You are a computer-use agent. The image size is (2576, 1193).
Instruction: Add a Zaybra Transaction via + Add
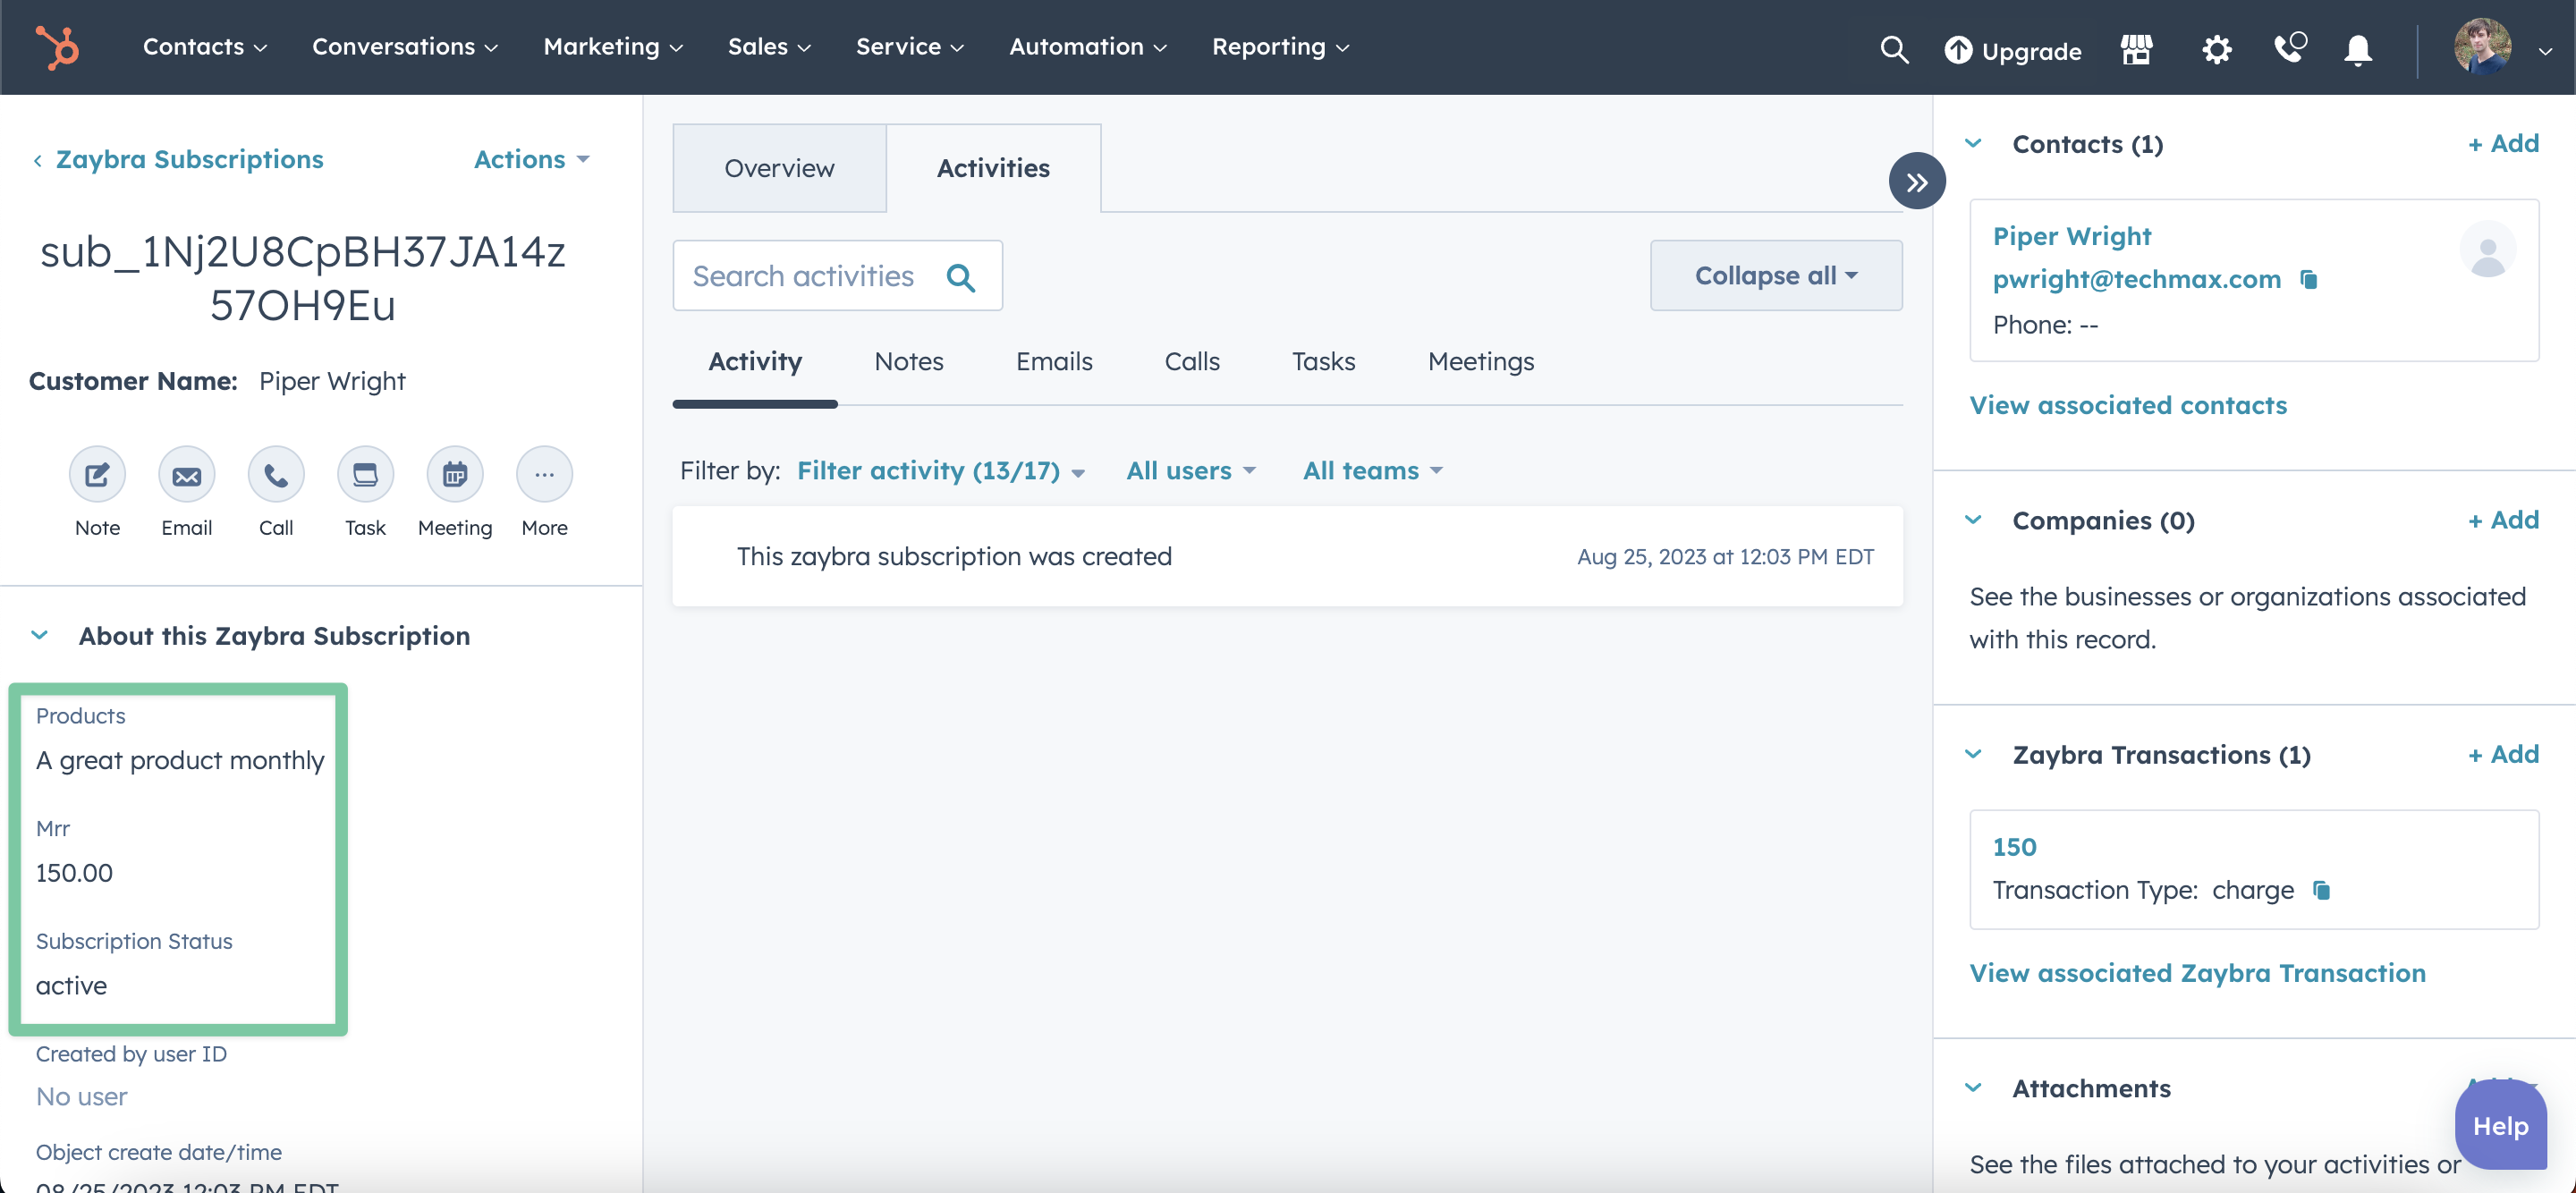pyautogui.click(x=2503, y=755)
